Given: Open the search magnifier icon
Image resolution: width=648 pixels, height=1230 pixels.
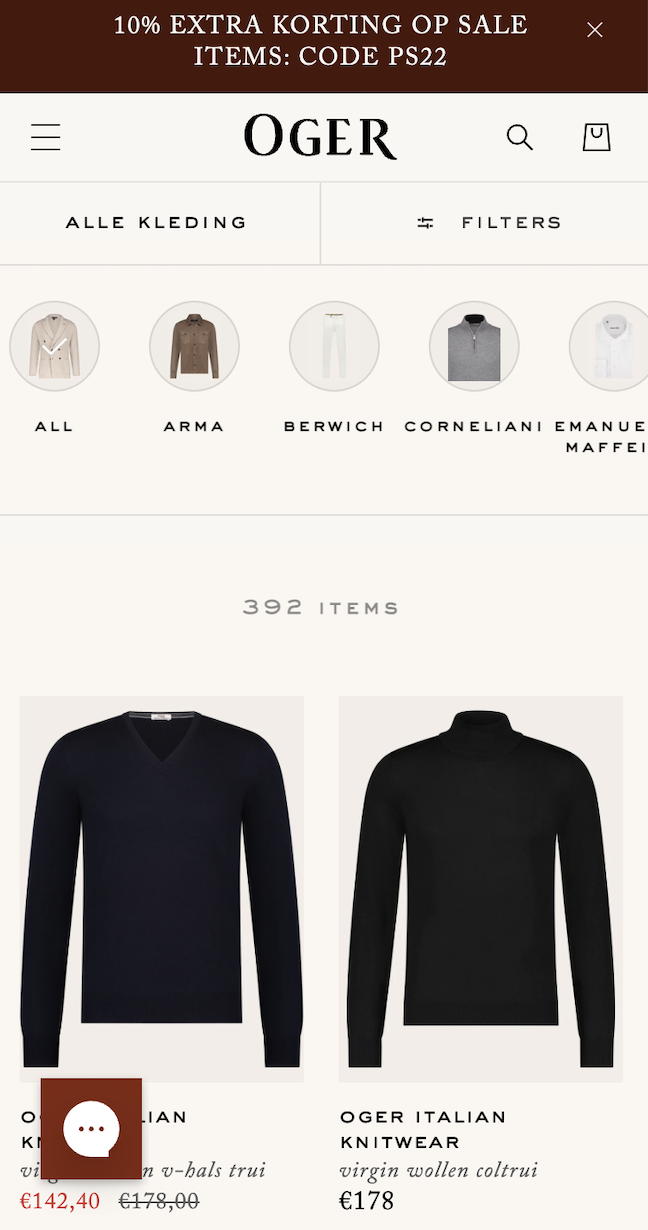Looking at the screenshot, I should (x=520, y=137).
